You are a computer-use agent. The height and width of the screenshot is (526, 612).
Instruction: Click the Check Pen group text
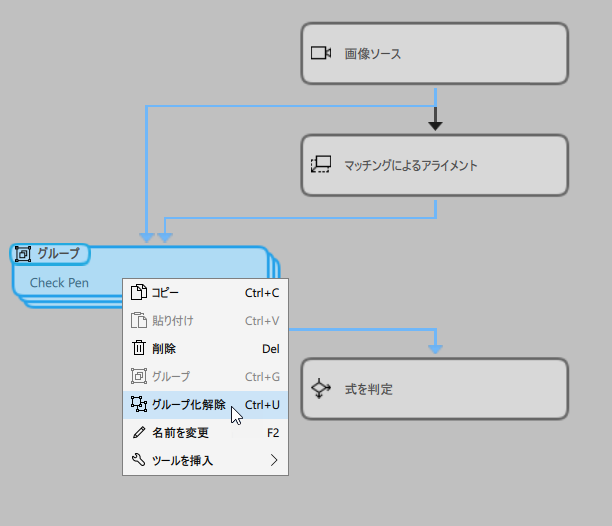[x=59, y=283]
